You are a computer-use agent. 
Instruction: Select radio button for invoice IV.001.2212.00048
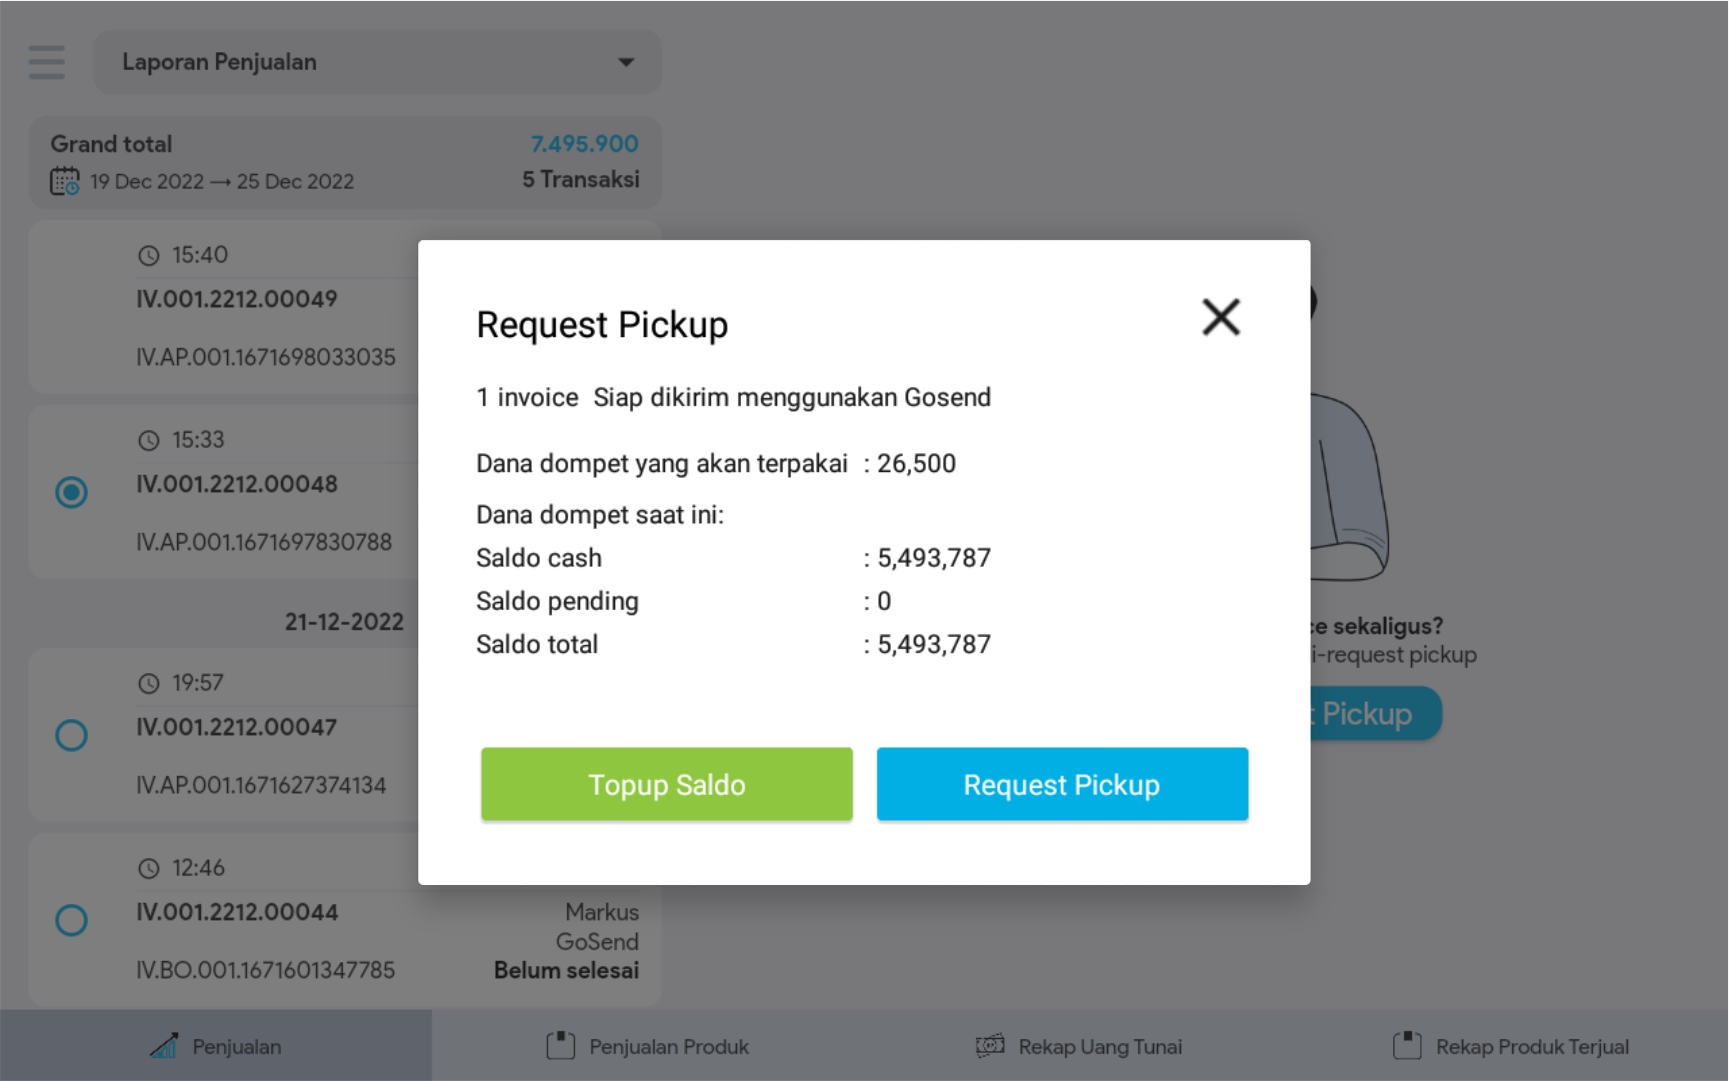point(71,492)
